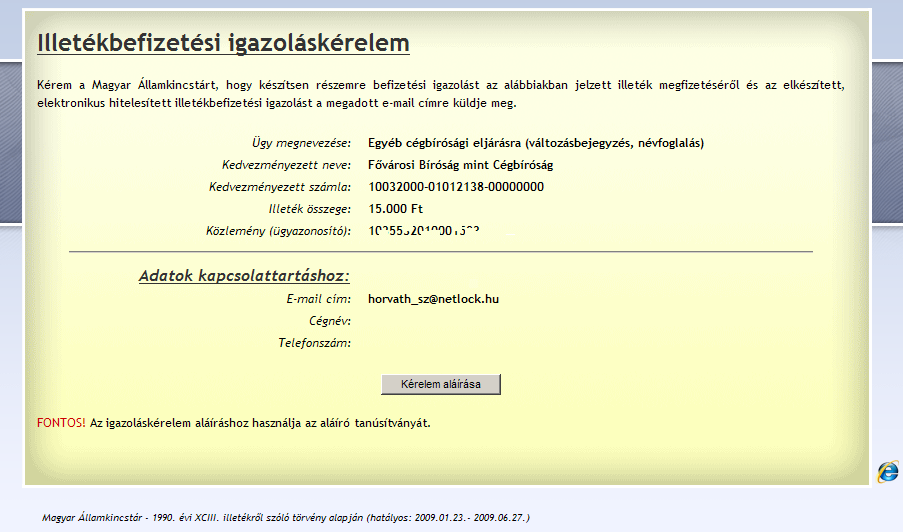Click the Kedvezményezett számla label
This screenshot has width=903, height=532.
(279, 187)
